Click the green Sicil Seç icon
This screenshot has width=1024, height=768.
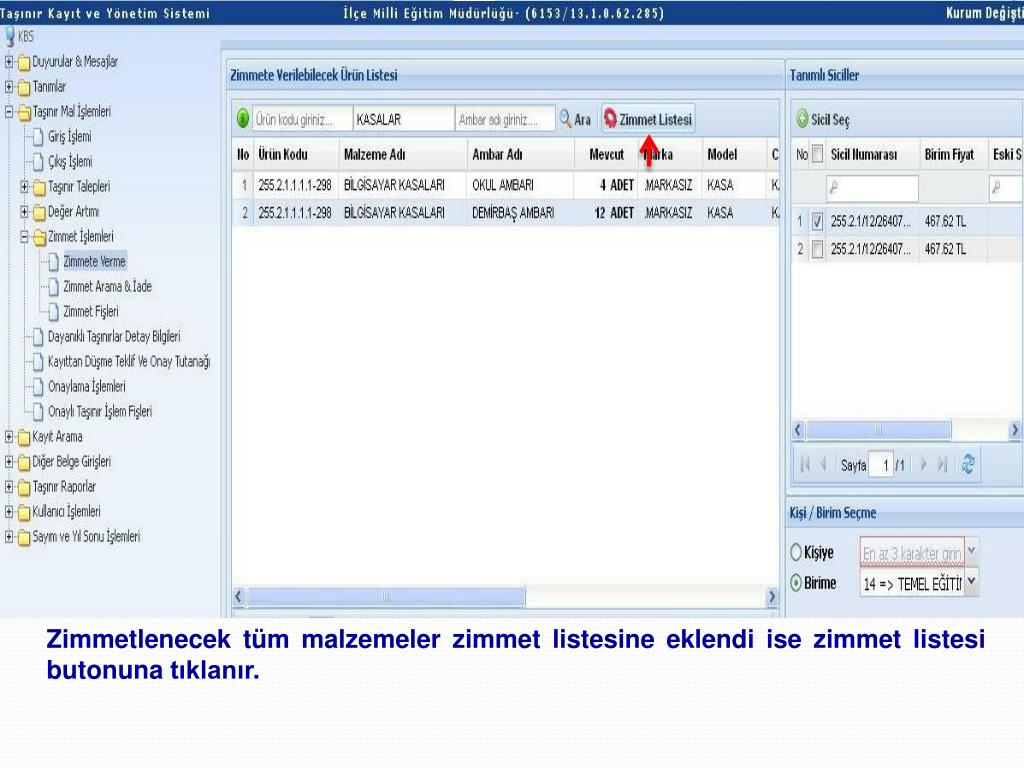(x=803, y=120)
